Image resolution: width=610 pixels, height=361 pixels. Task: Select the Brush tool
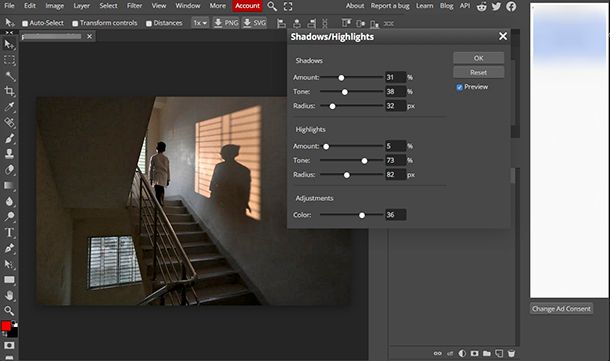coord(9,138)
